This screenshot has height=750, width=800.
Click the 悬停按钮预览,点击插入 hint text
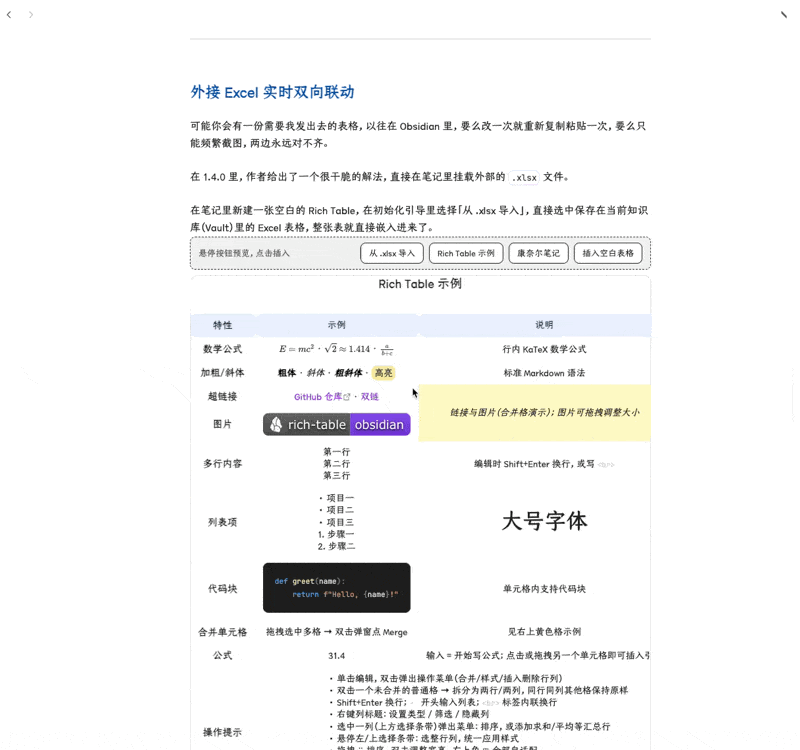(244, 253)
